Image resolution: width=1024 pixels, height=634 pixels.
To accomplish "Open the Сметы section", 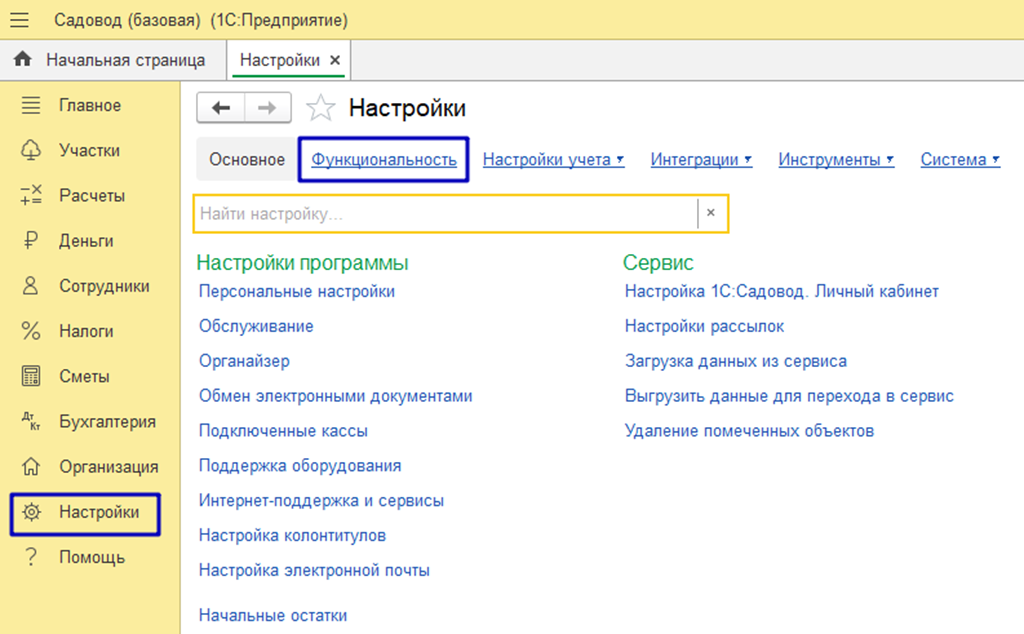I will pyautogui.click(x=84, y=376).
